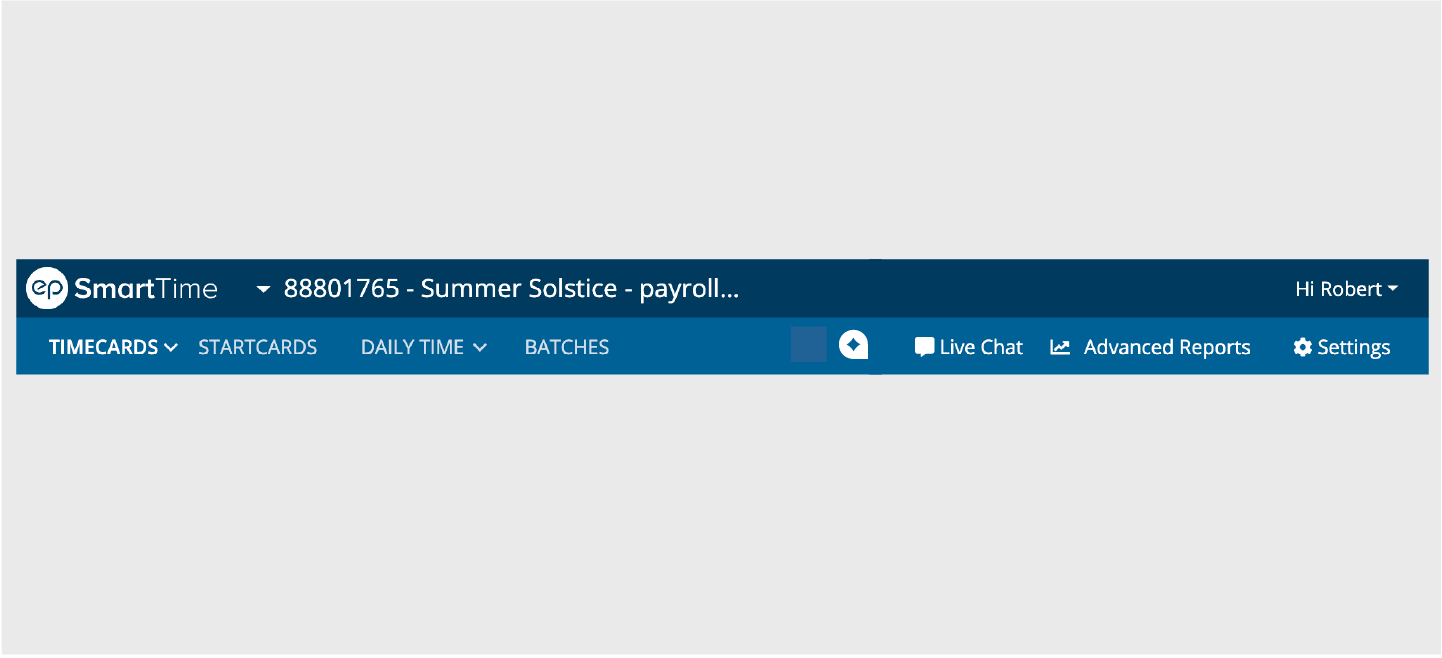Click the caret next to Hi Robert
The height and width of the screenshot is (658, 1442).
click(1392, 289)
